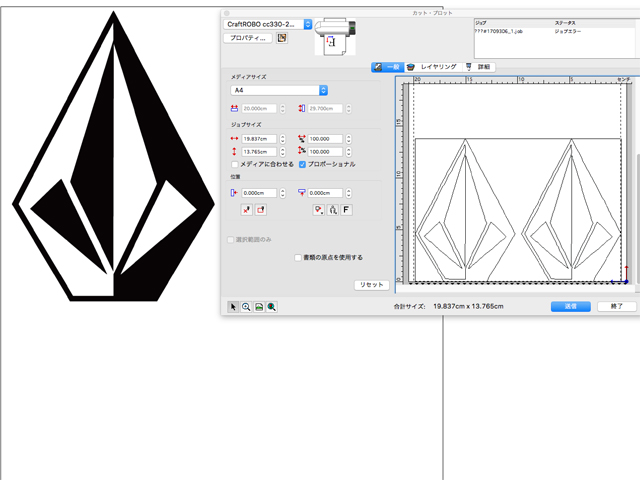
Task: Click the 終了 button
Action: [617, 307]
